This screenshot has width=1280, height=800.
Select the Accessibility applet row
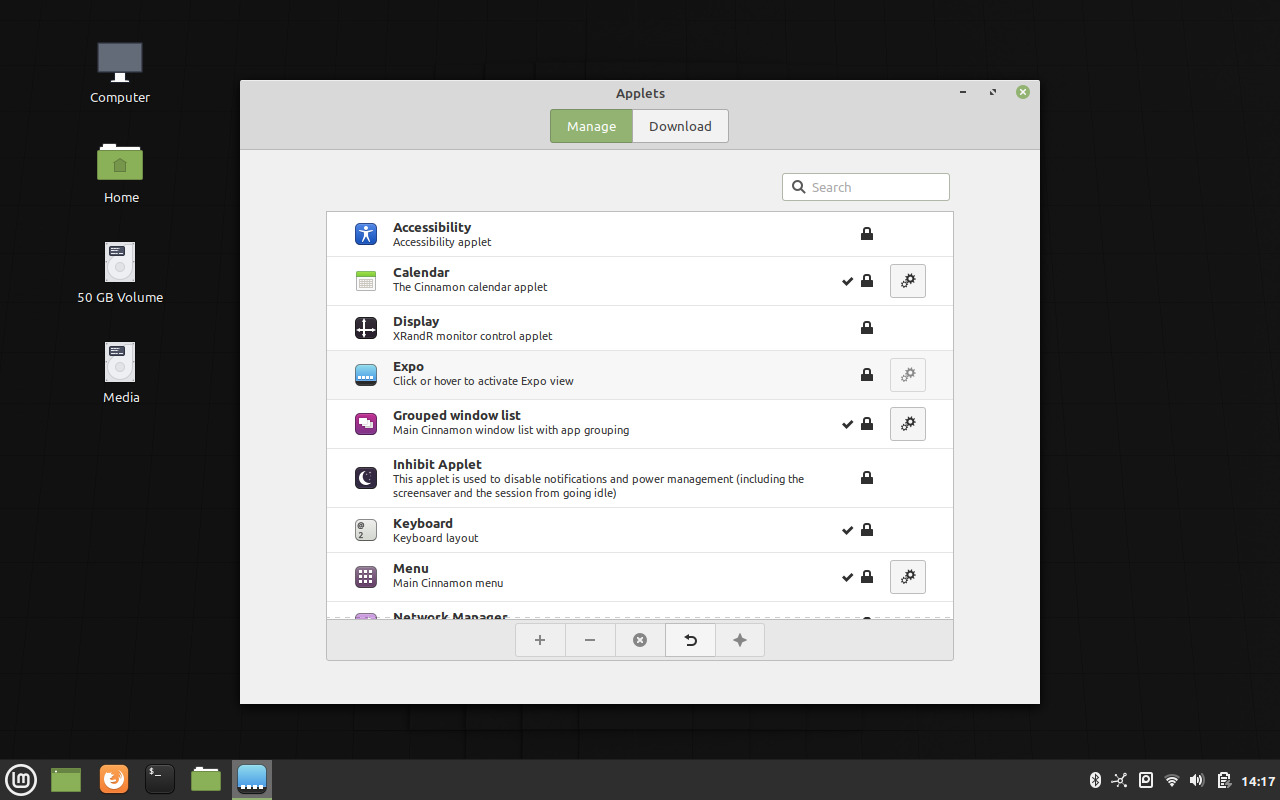640,234
